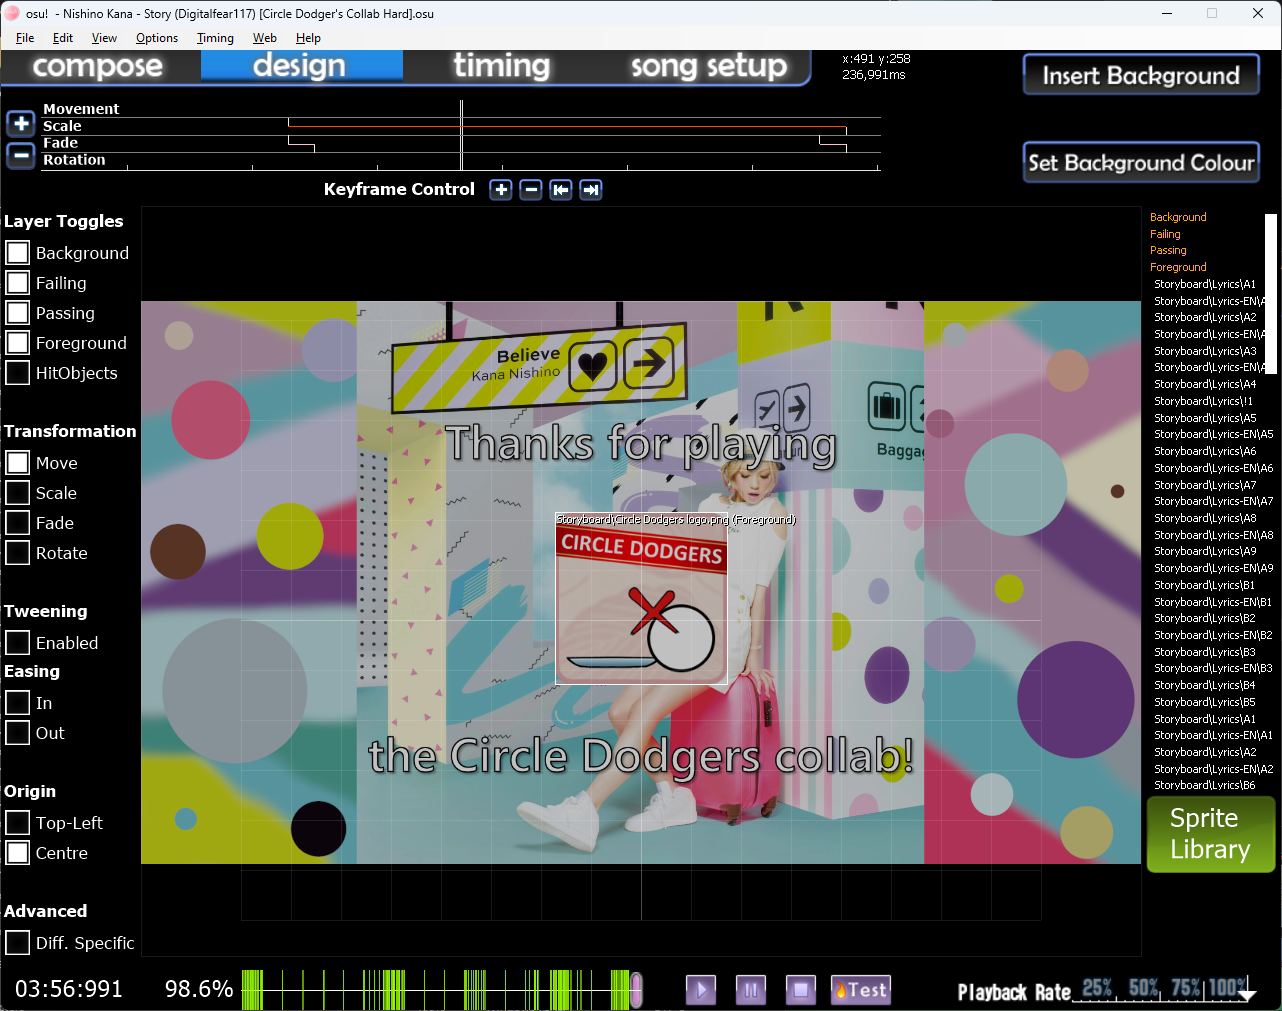Stop playback
This screenshot has height=1011, width=1282.
click(801, 990)
